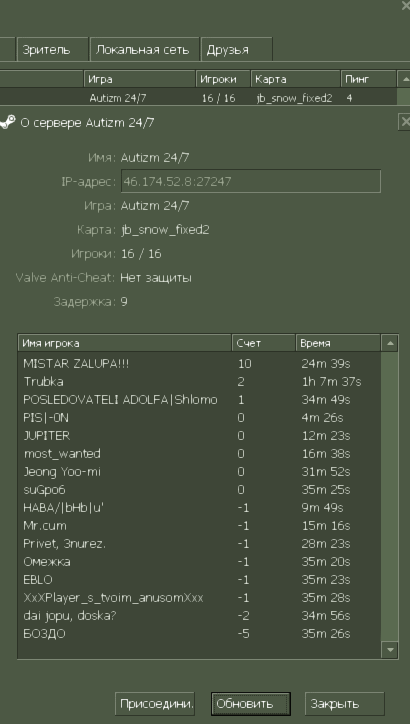Click the Обновить refresh button
The width and height of the screenshot is (410, 724).
coord(251,704)
